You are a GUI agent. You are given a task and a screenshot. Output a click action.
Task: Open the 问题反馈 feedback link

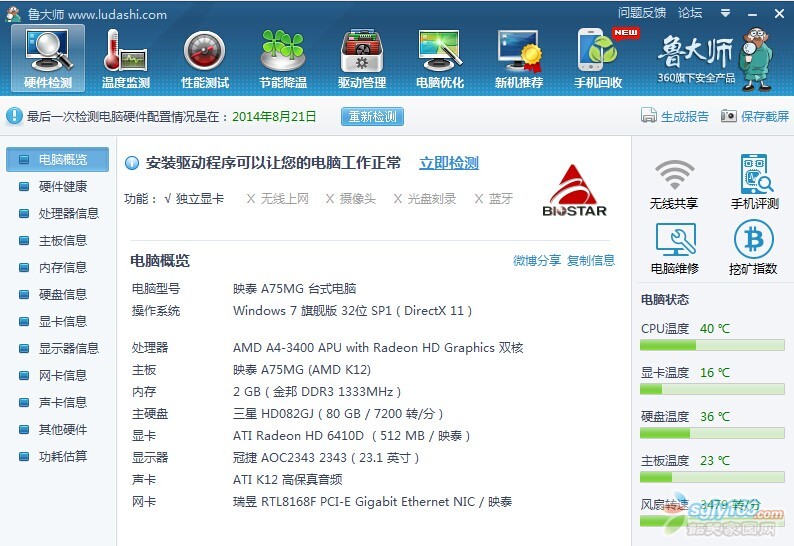642,13
